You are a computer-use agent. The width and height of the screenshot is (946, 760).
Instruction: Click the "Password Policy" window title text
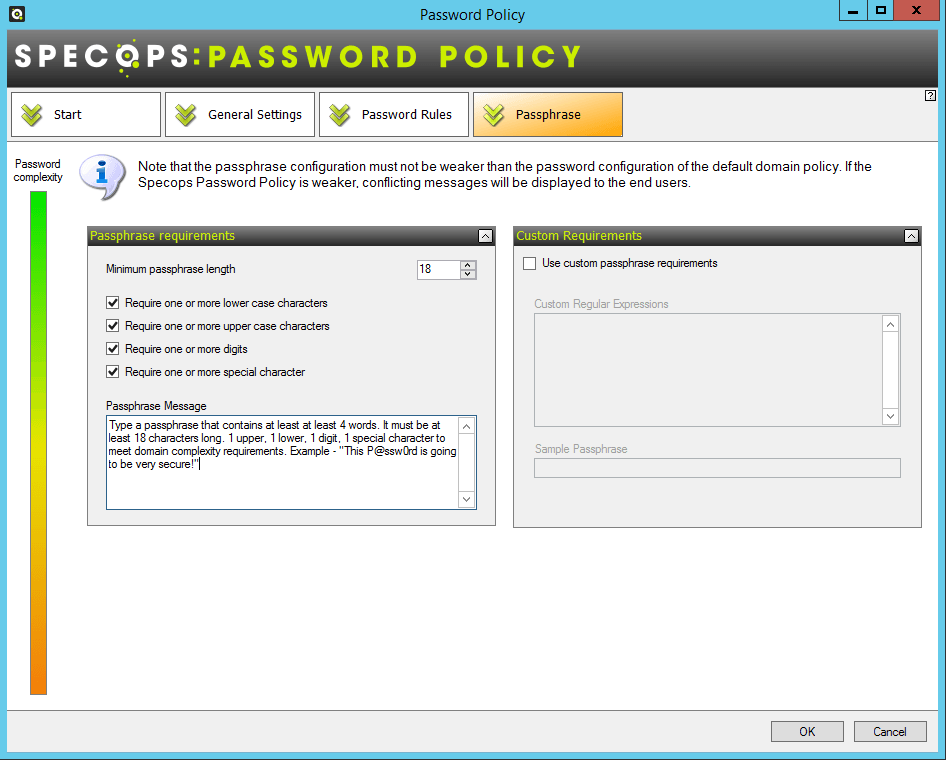tap(472, 14)
